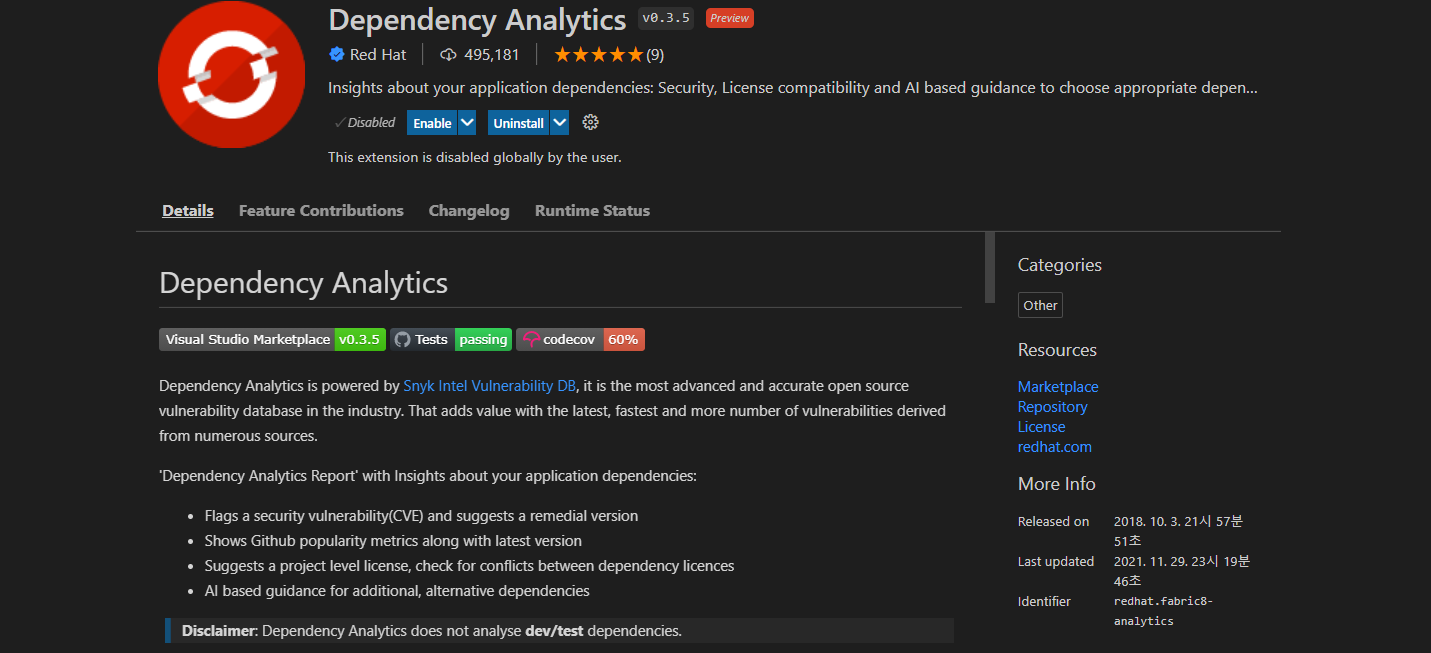Click the Preview badge

click(730, 18)
